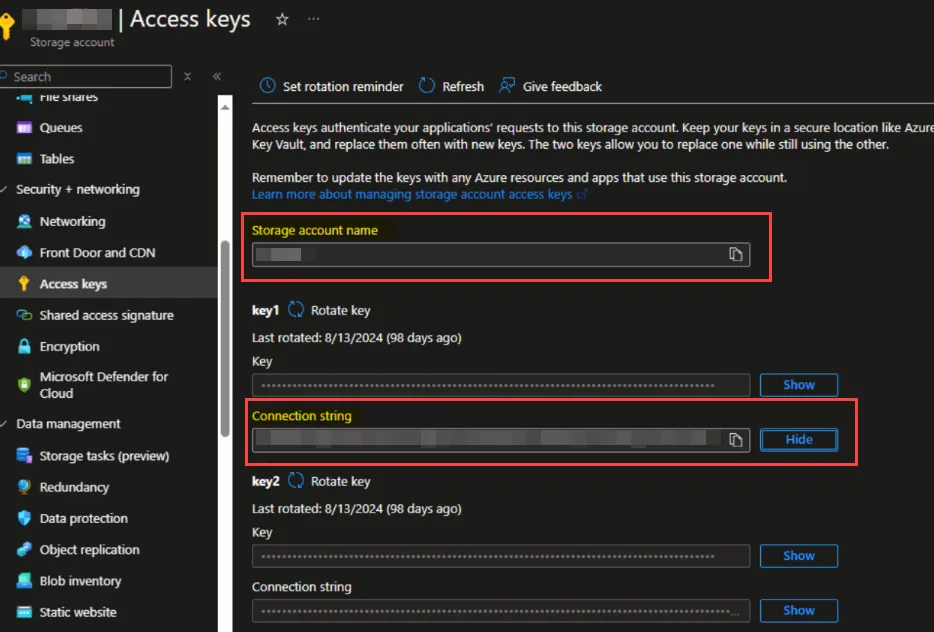This screenshot has width=934, height=632.
Task: Click the key2 masked Key field
Action: (x=500, y=556)
